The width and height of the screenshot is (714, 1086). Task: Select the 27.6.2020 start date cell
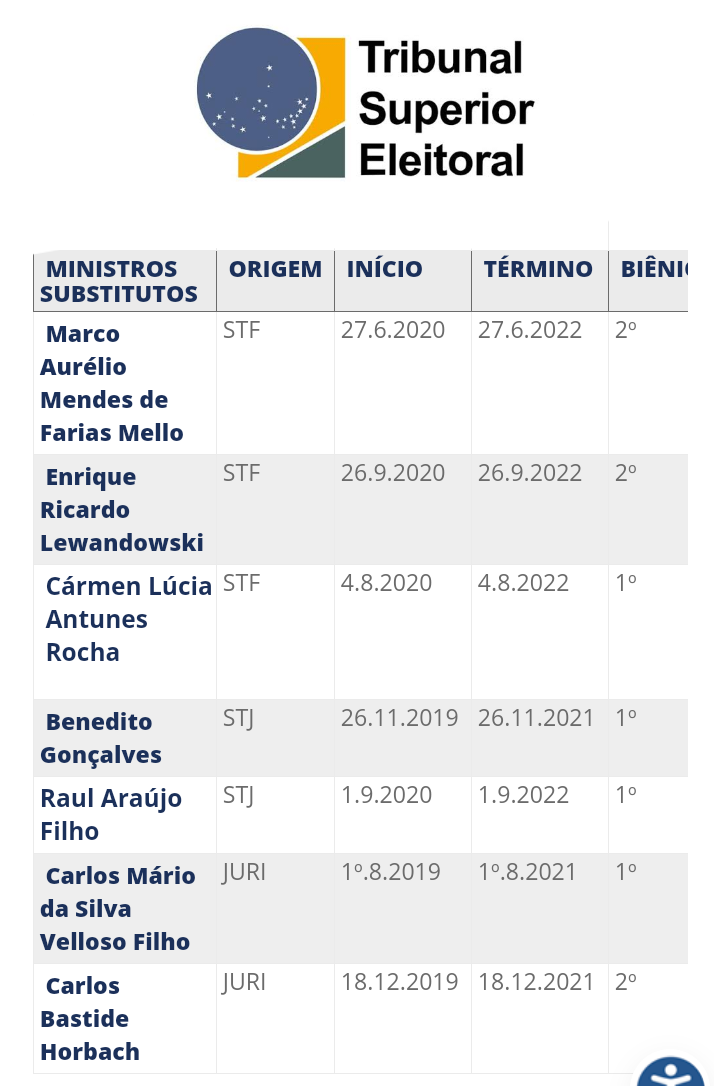393,330
